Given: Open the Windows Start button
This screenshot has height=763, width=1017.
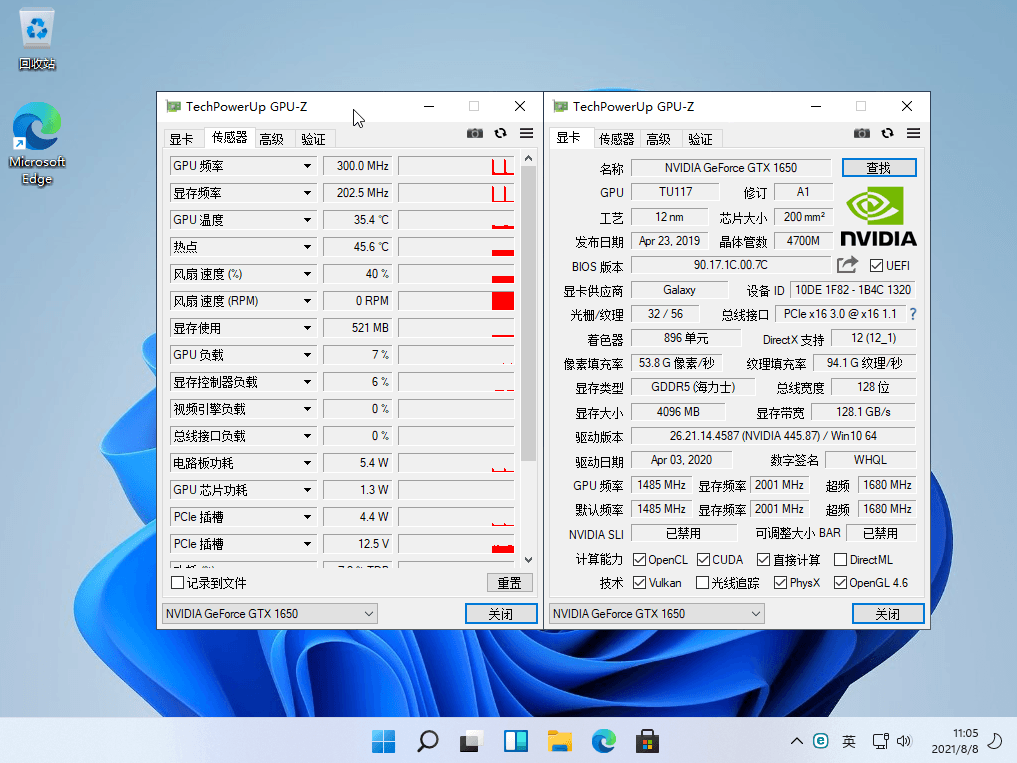Looking at the screenshot, I should 383,741.
